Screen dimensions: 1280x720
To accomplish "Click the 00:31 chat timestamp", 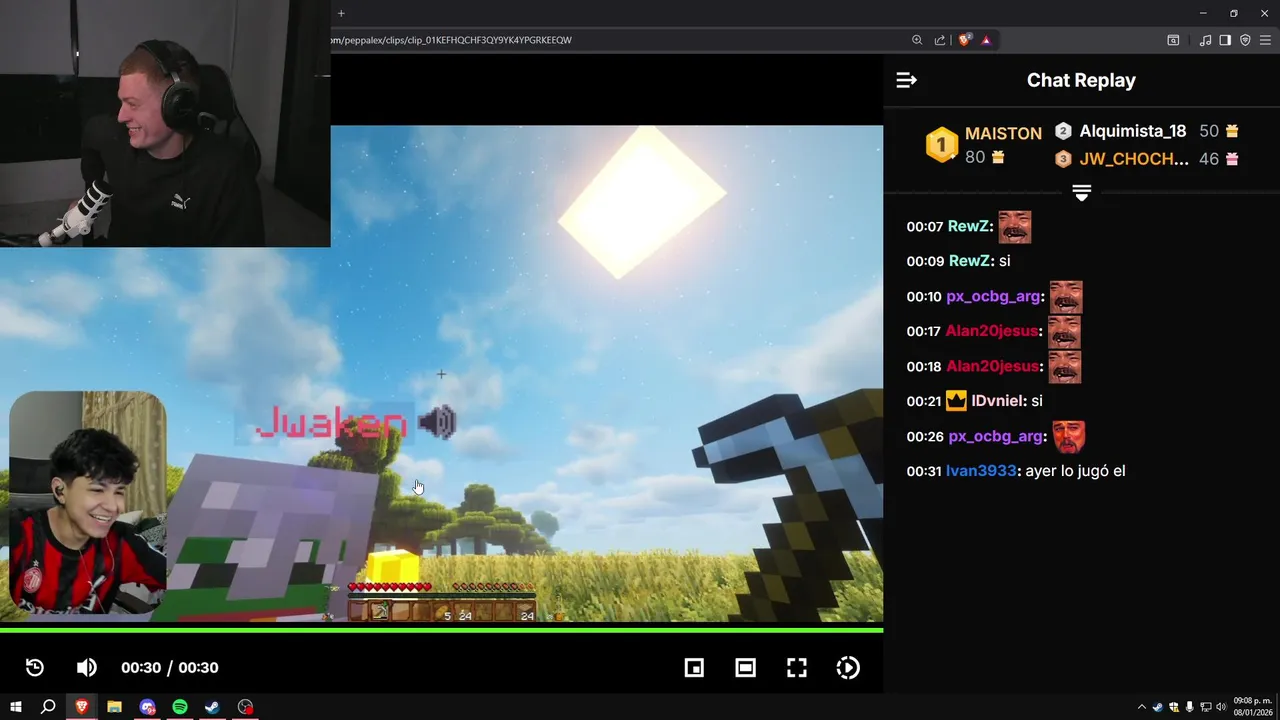I will (x=925, y=471).
